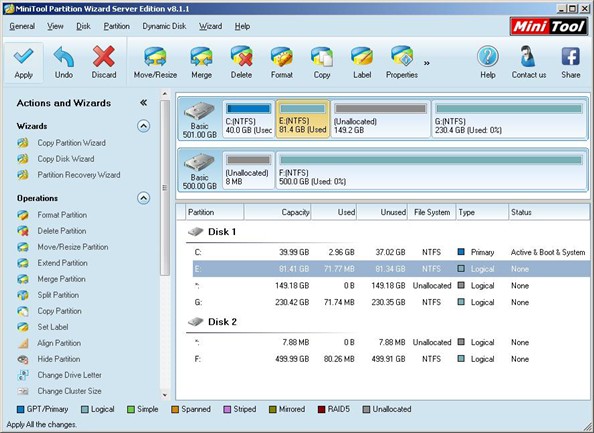
Task: Choose Extend Partition operation
Action: click(x=53, y=263)
